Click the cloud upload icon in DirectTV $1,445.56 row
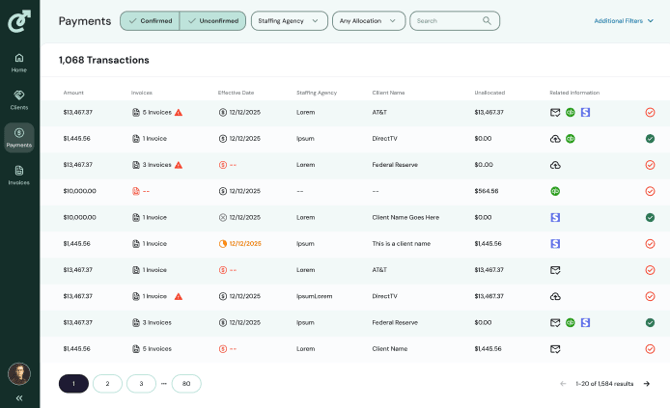670x408 pixels. (555, 139)
